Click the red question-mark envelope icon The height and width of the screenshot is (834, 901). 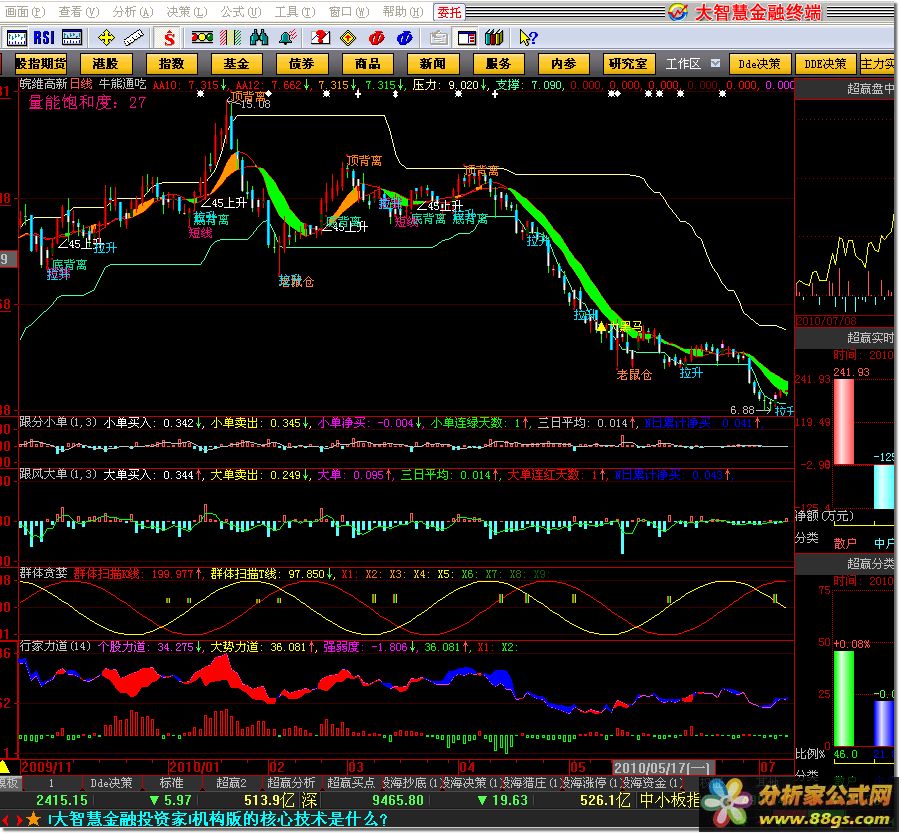click(x=320, y=38)
